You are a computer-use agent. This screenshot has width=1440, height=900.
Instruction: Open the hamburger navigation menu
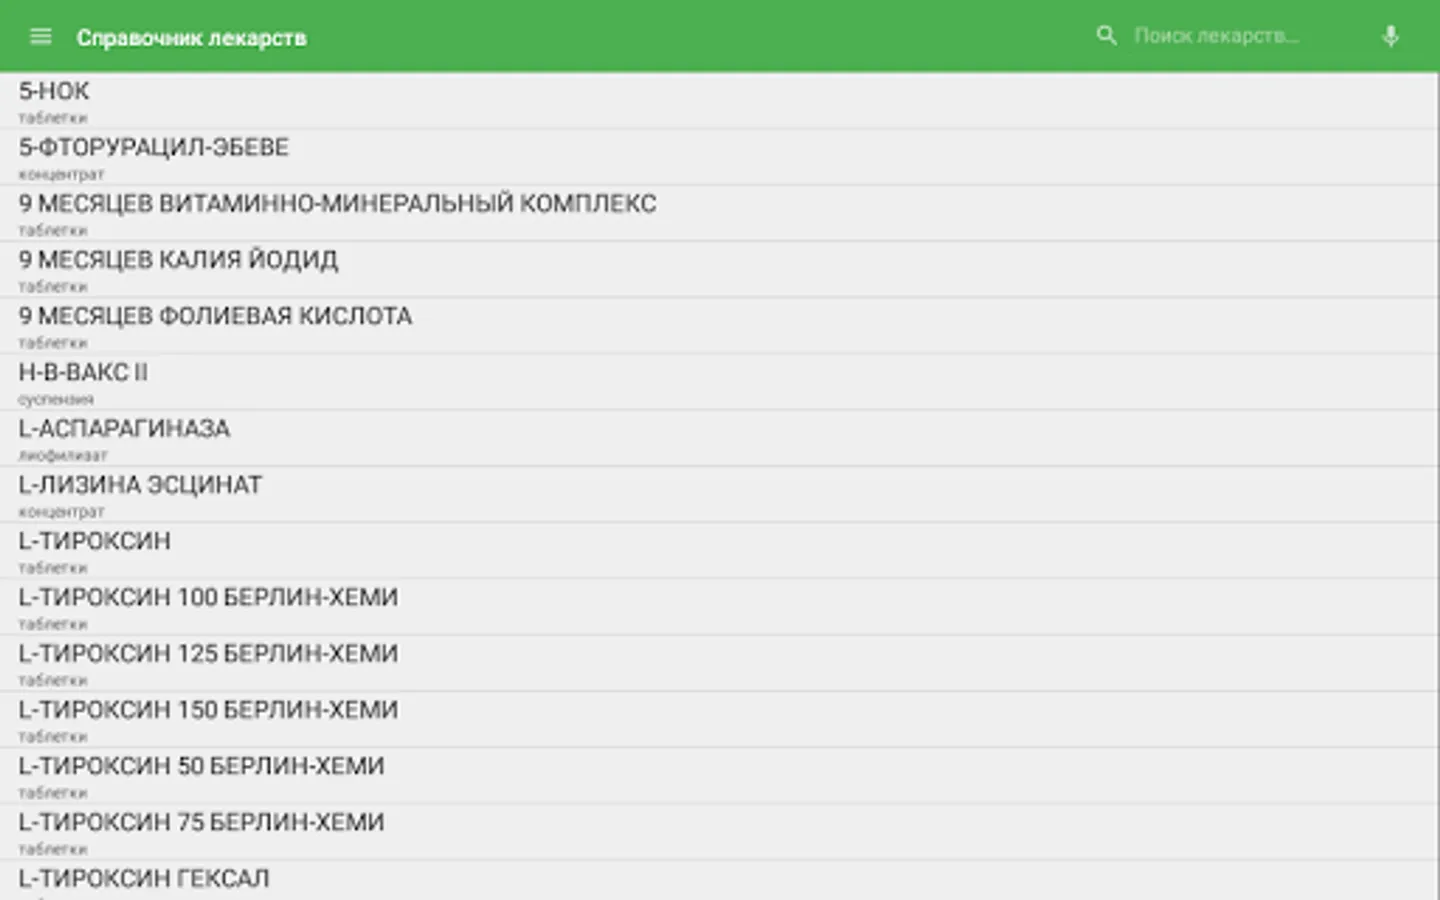tap(40, 37)
